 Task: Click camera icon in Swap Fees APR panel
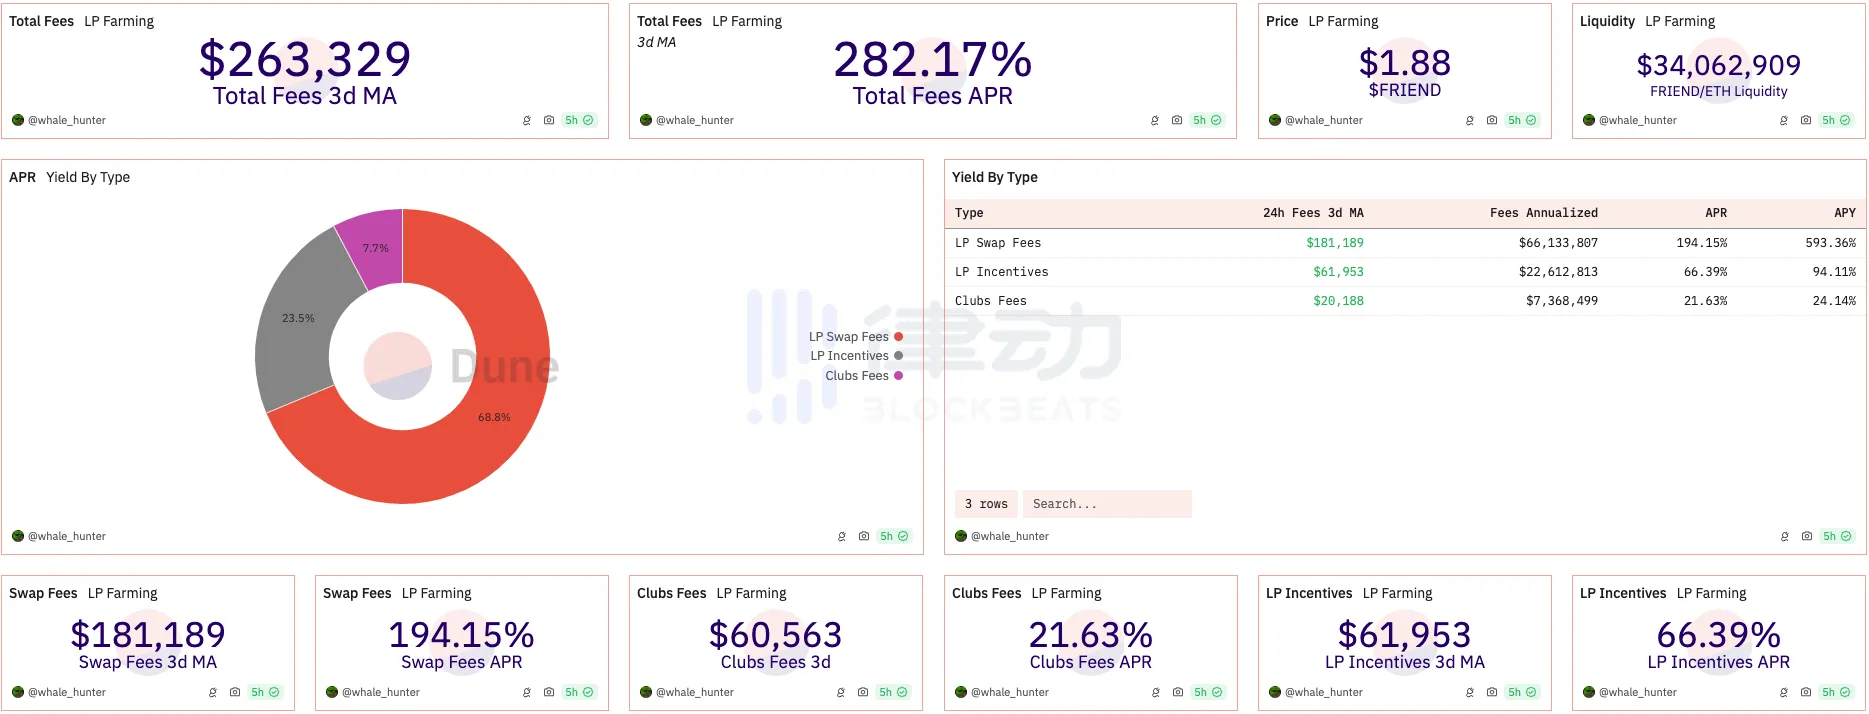548,692
